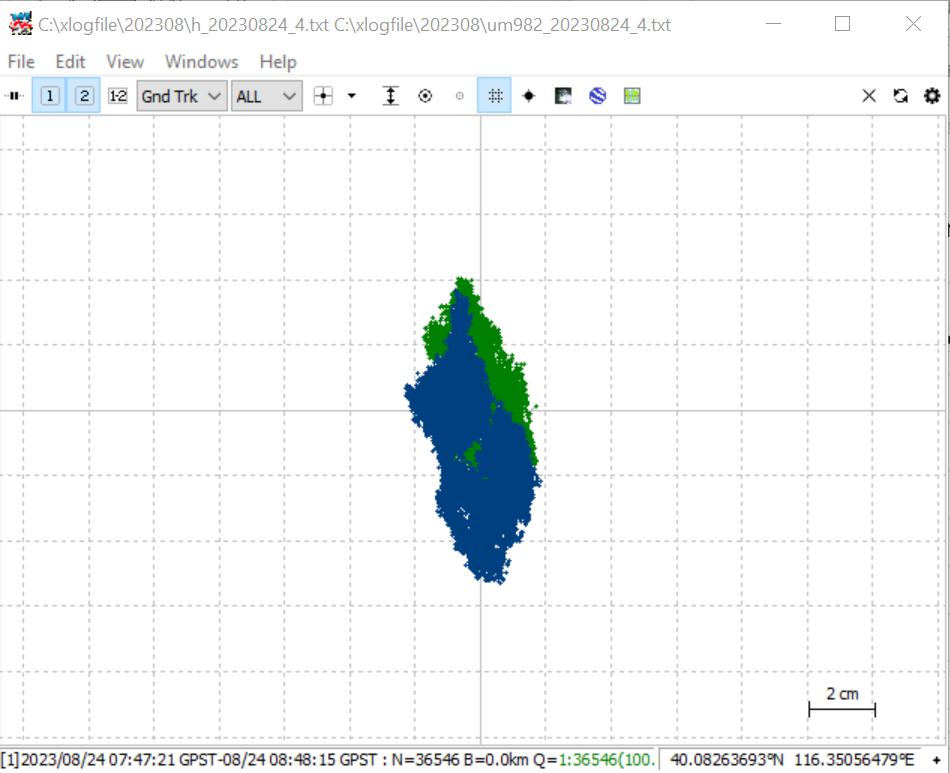Toggle solution 1-2 difference button
This screenshot has height=773, width=950.
click(118, 96)
